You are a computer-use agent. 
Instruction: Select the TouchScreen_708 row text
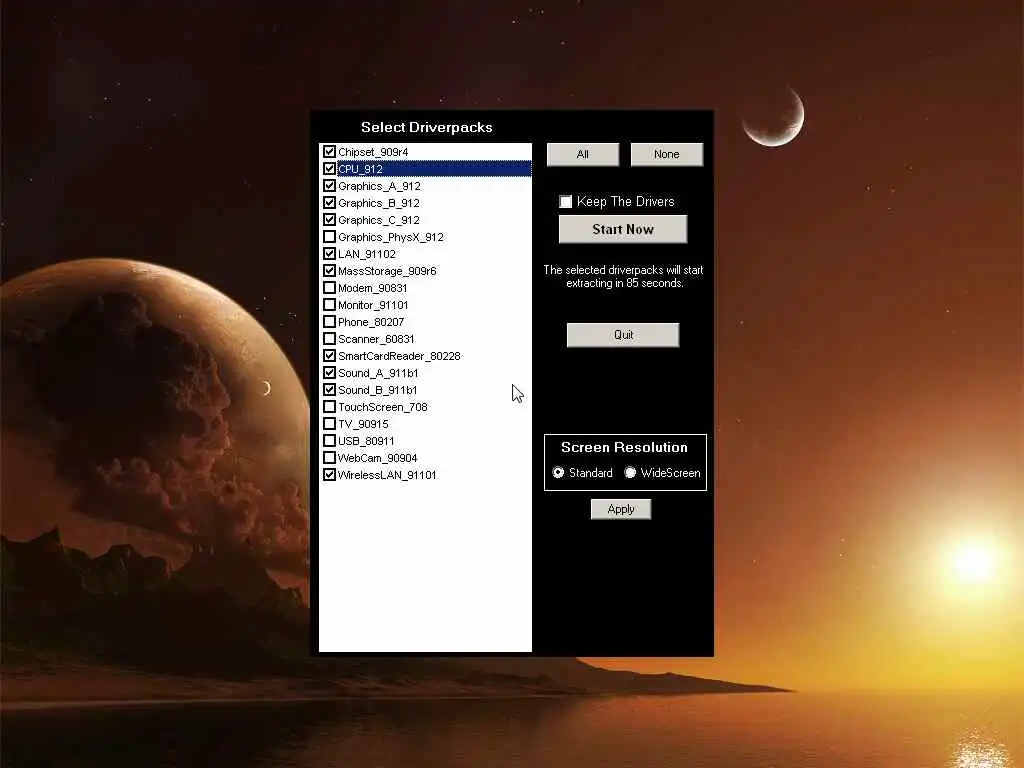(x=383, y=407)
